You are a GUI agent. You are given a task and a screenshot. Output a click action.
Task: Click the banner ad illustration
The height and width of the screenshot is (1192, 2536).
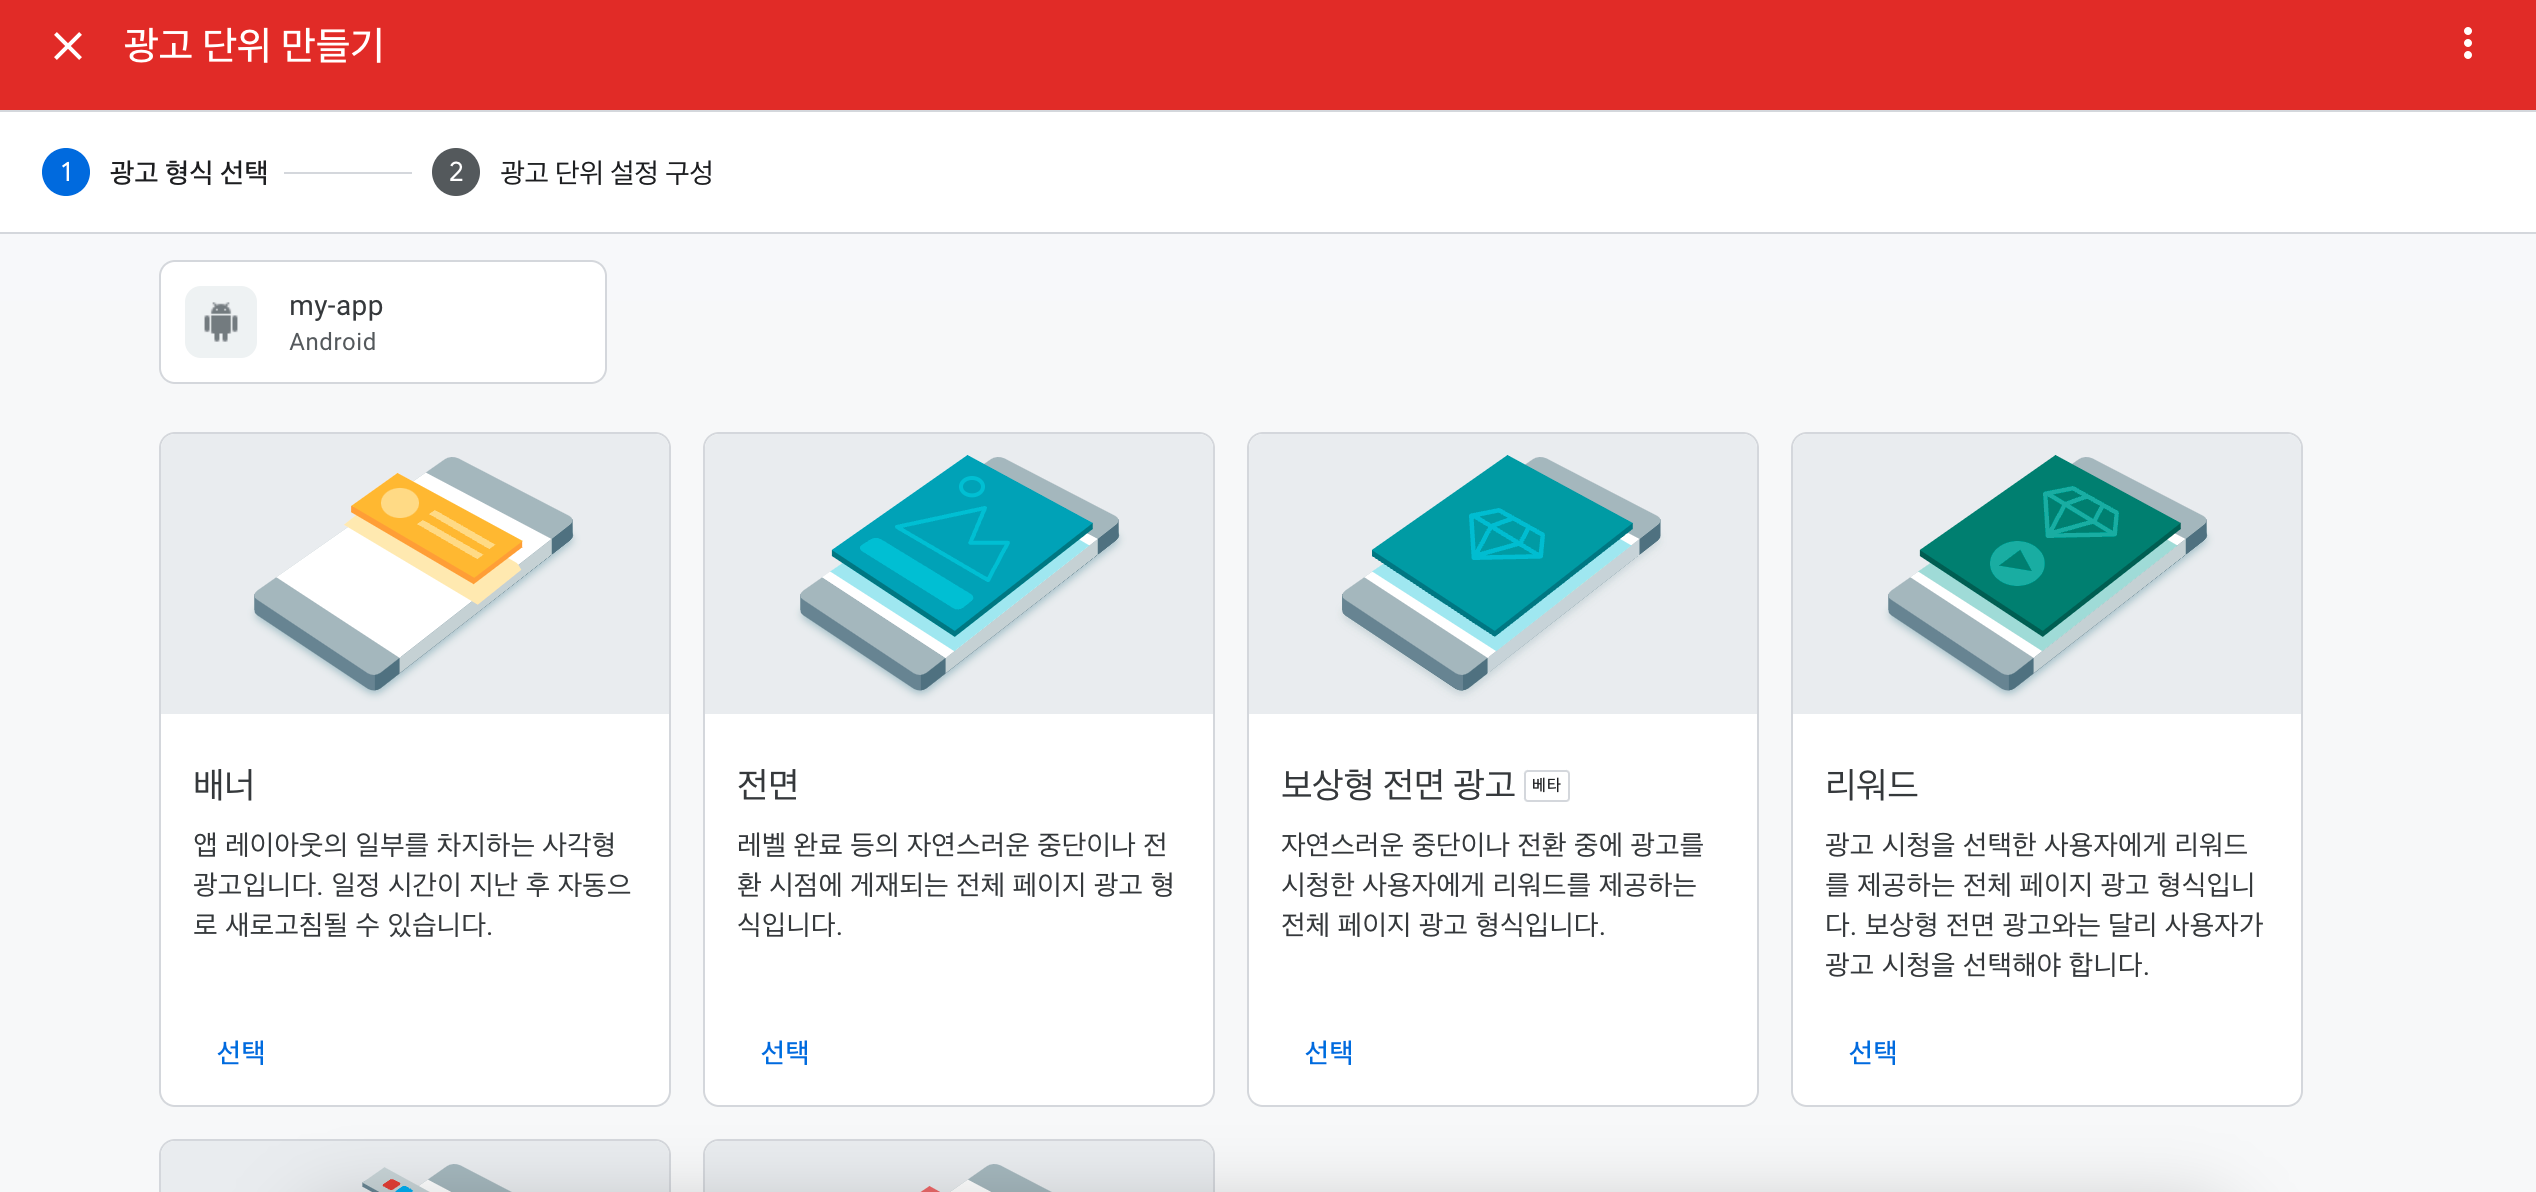click(x=414, y=573)
